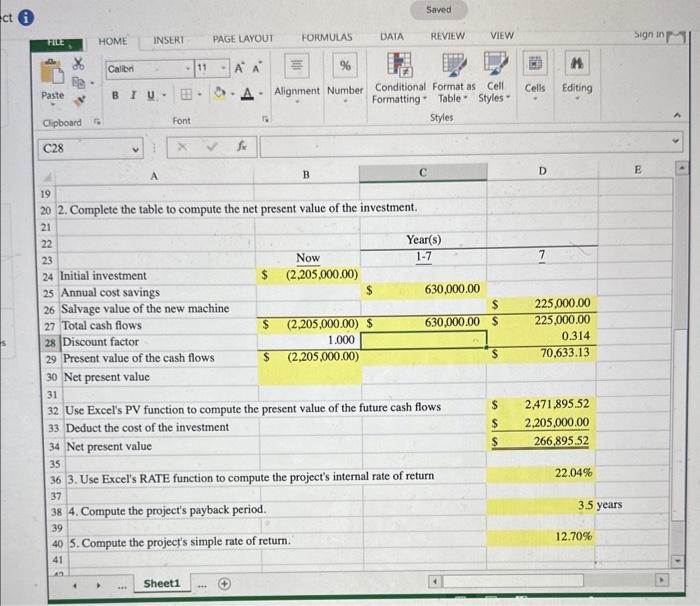Image resolution: width=700 pixels, height=606 pixels.
Task: Toggle Bold formatting
Action: [115, 95]
